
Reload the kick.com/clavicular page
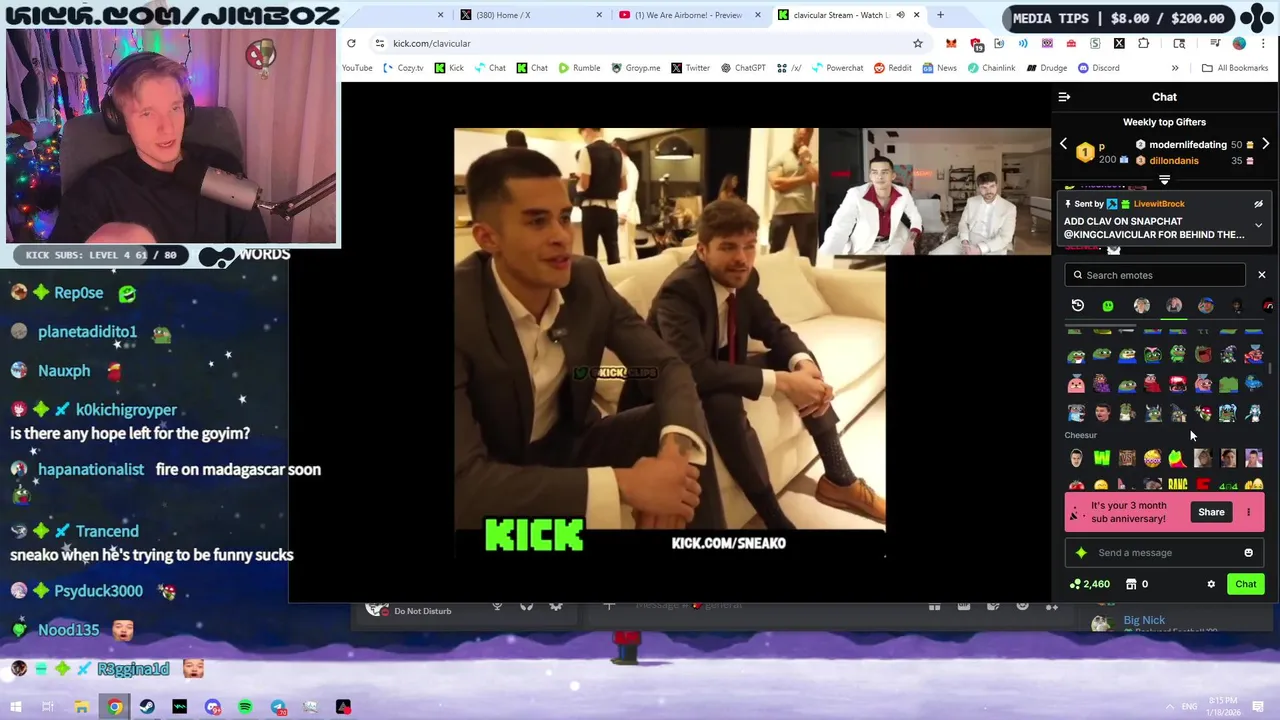click(x=351, y=43)
